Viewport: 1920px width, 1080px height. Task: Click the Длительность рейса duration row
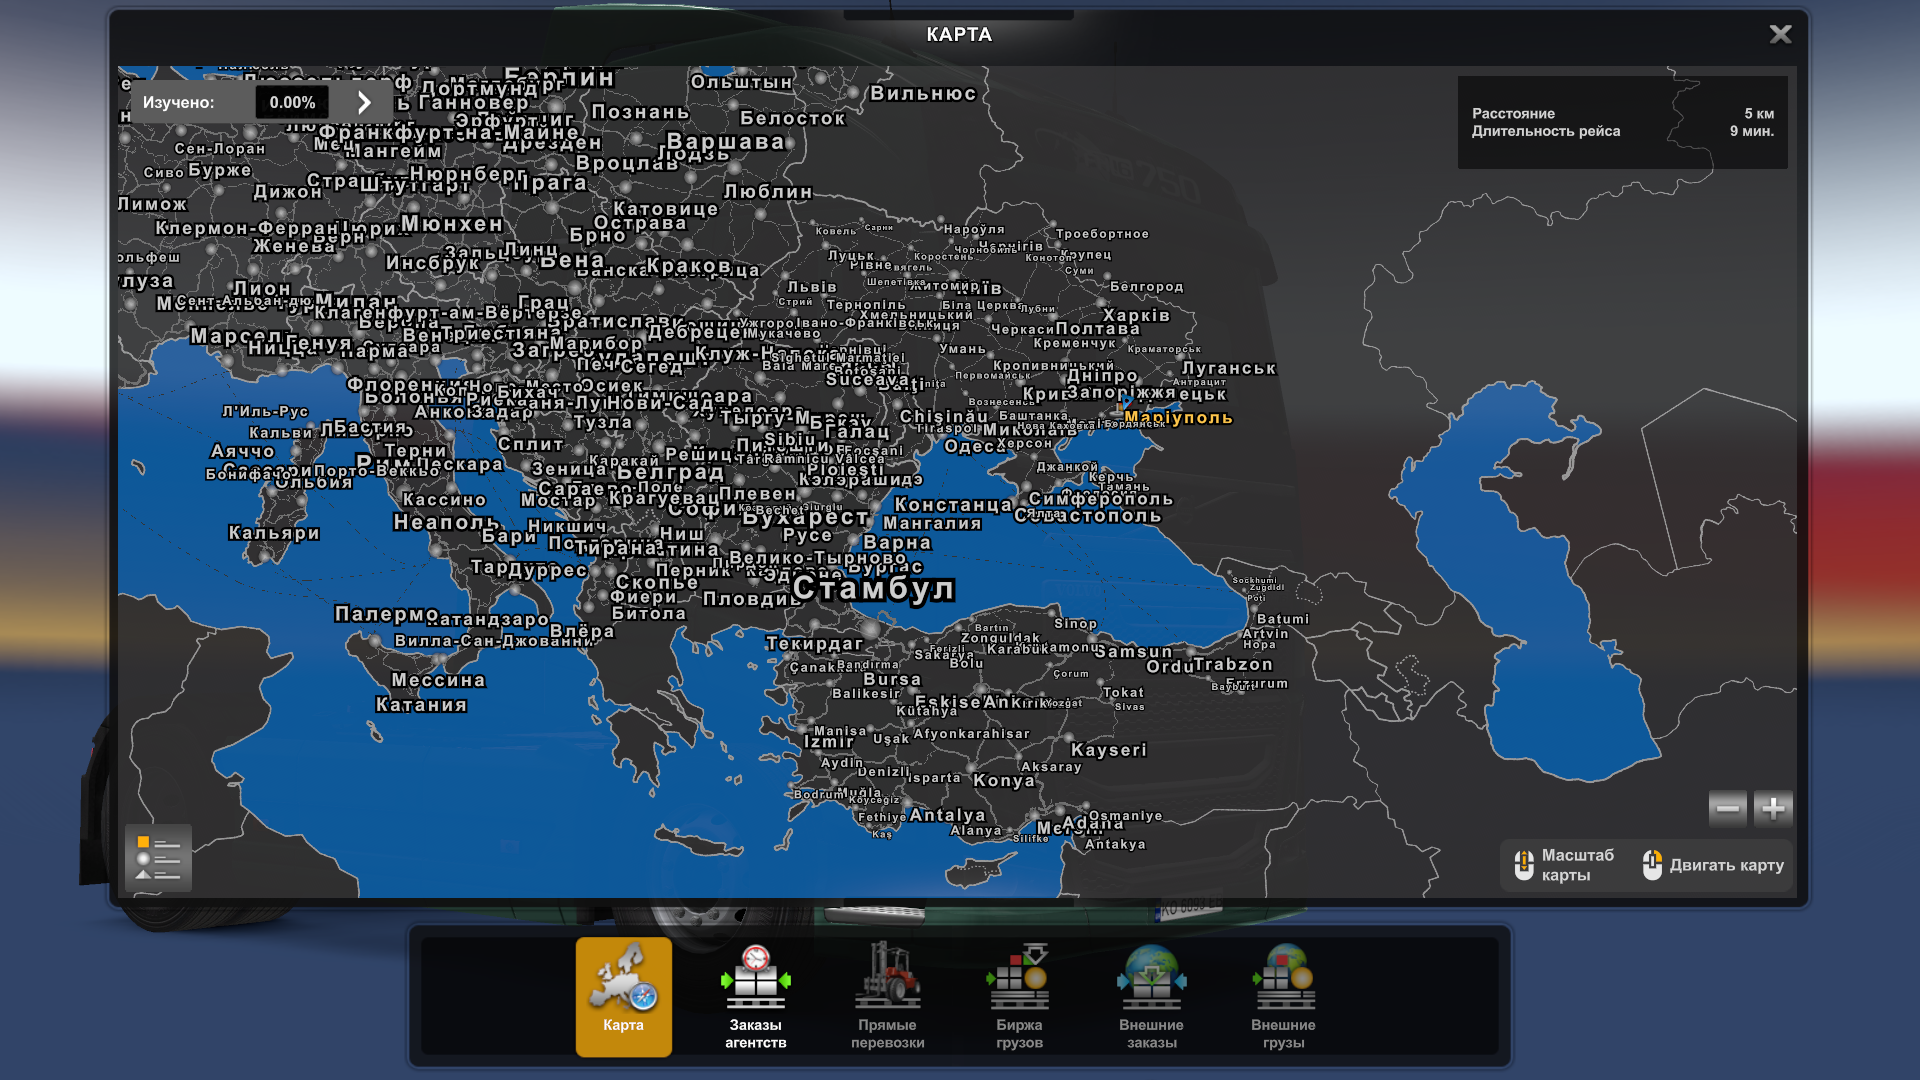[1622, 131]
